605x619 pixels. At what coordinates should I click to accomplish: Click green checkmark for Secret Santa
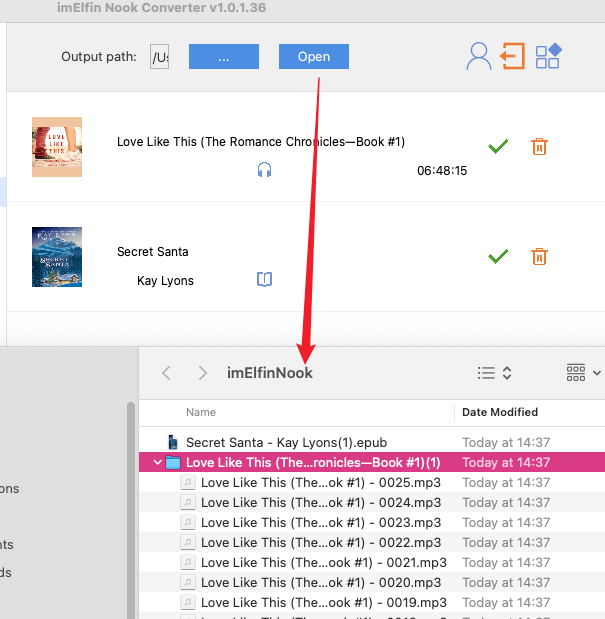[x=498, y=256]
